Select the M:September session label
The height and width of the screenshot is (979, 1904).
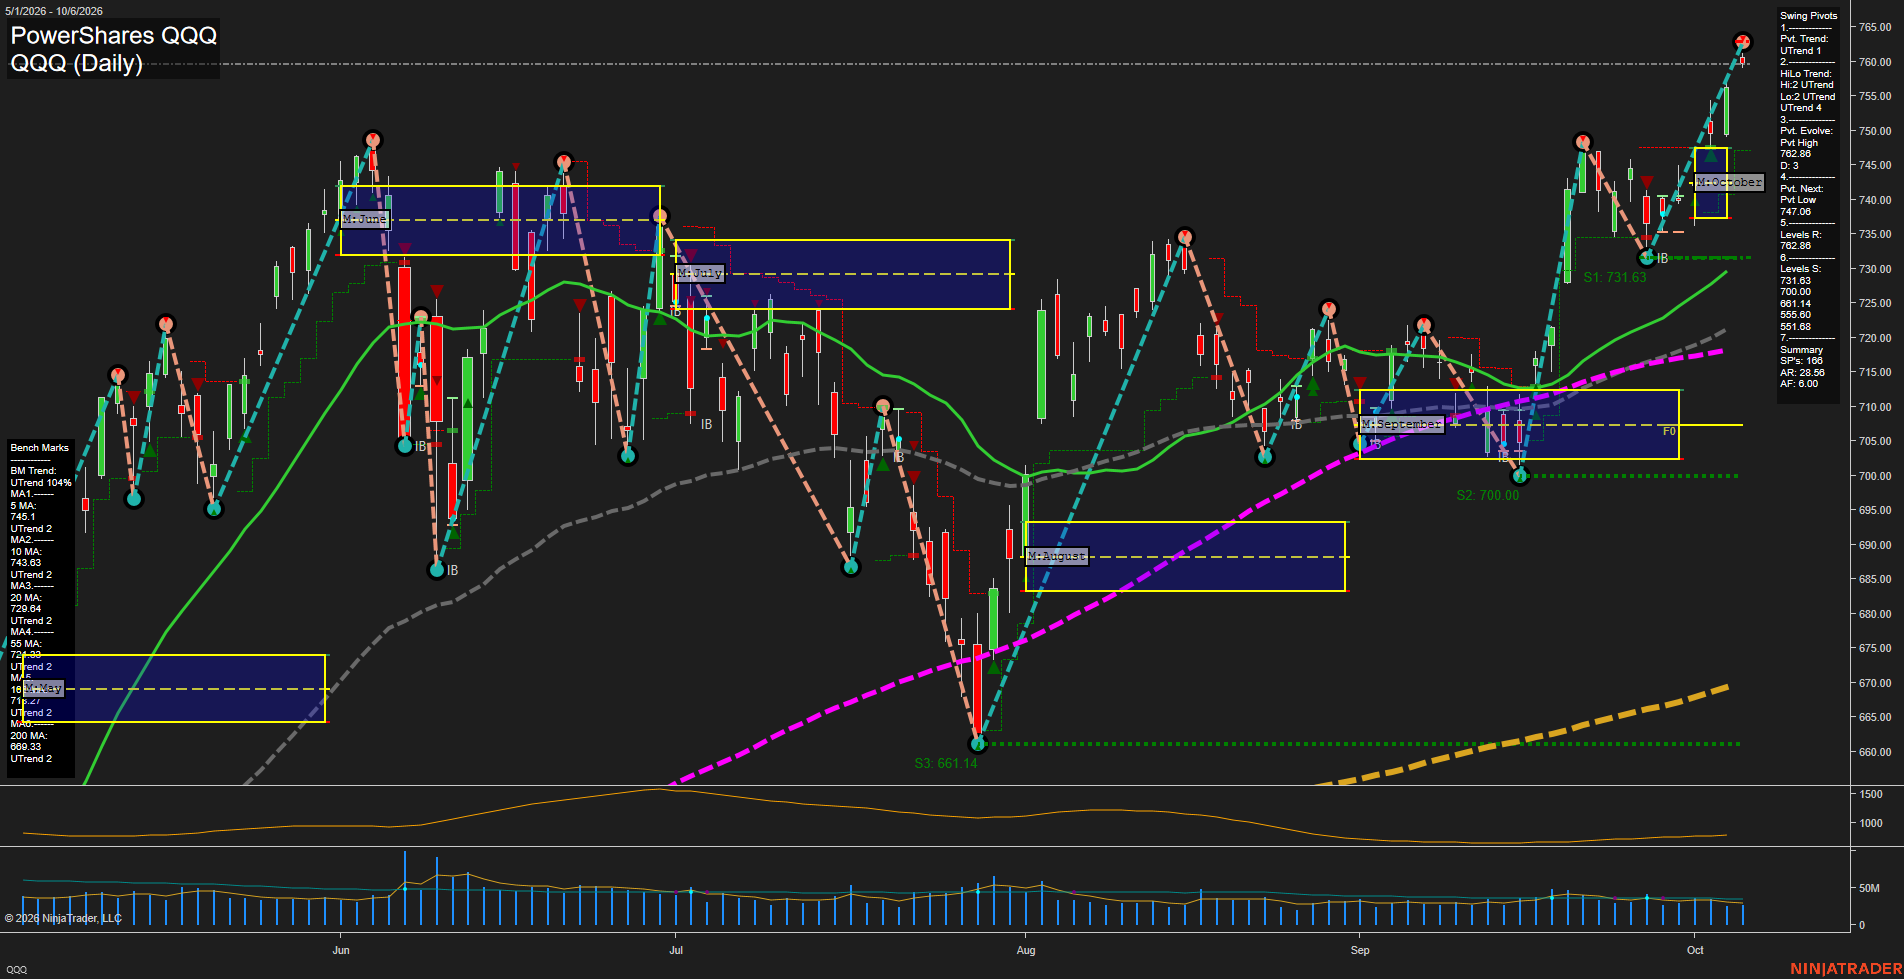coord(1402,424)
